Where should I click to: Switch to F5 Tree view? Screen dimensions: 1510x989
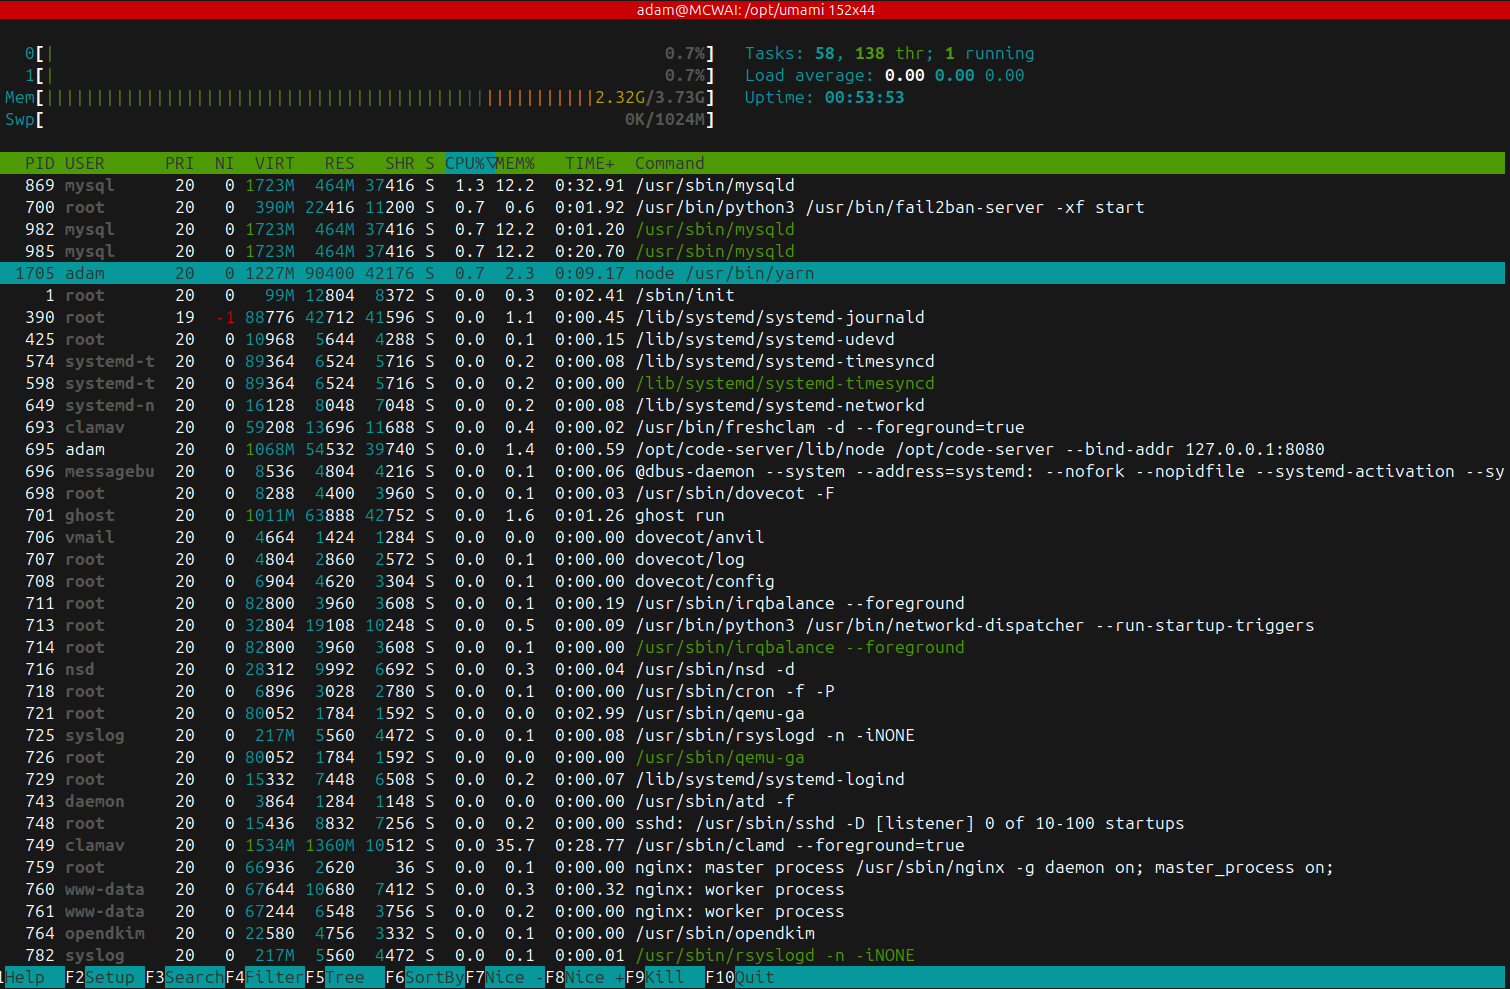(x=345, y=977)
